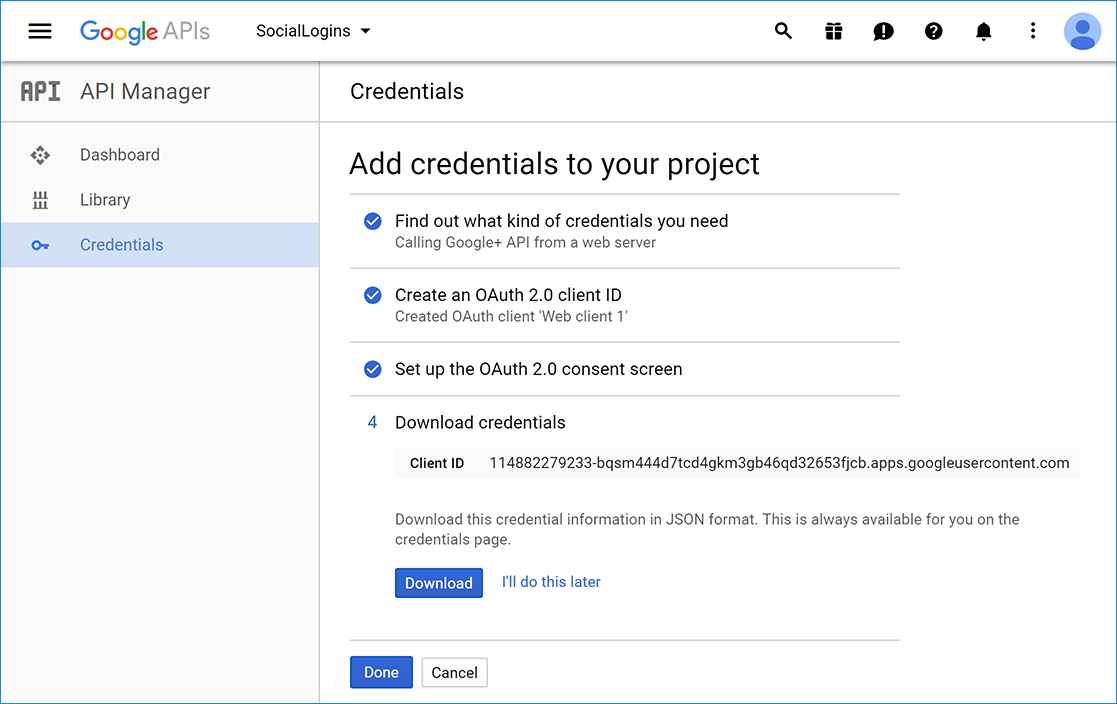Open the three-dot more options menu
Screen dimensions: 1117x704
click(x=1033, y=31)
